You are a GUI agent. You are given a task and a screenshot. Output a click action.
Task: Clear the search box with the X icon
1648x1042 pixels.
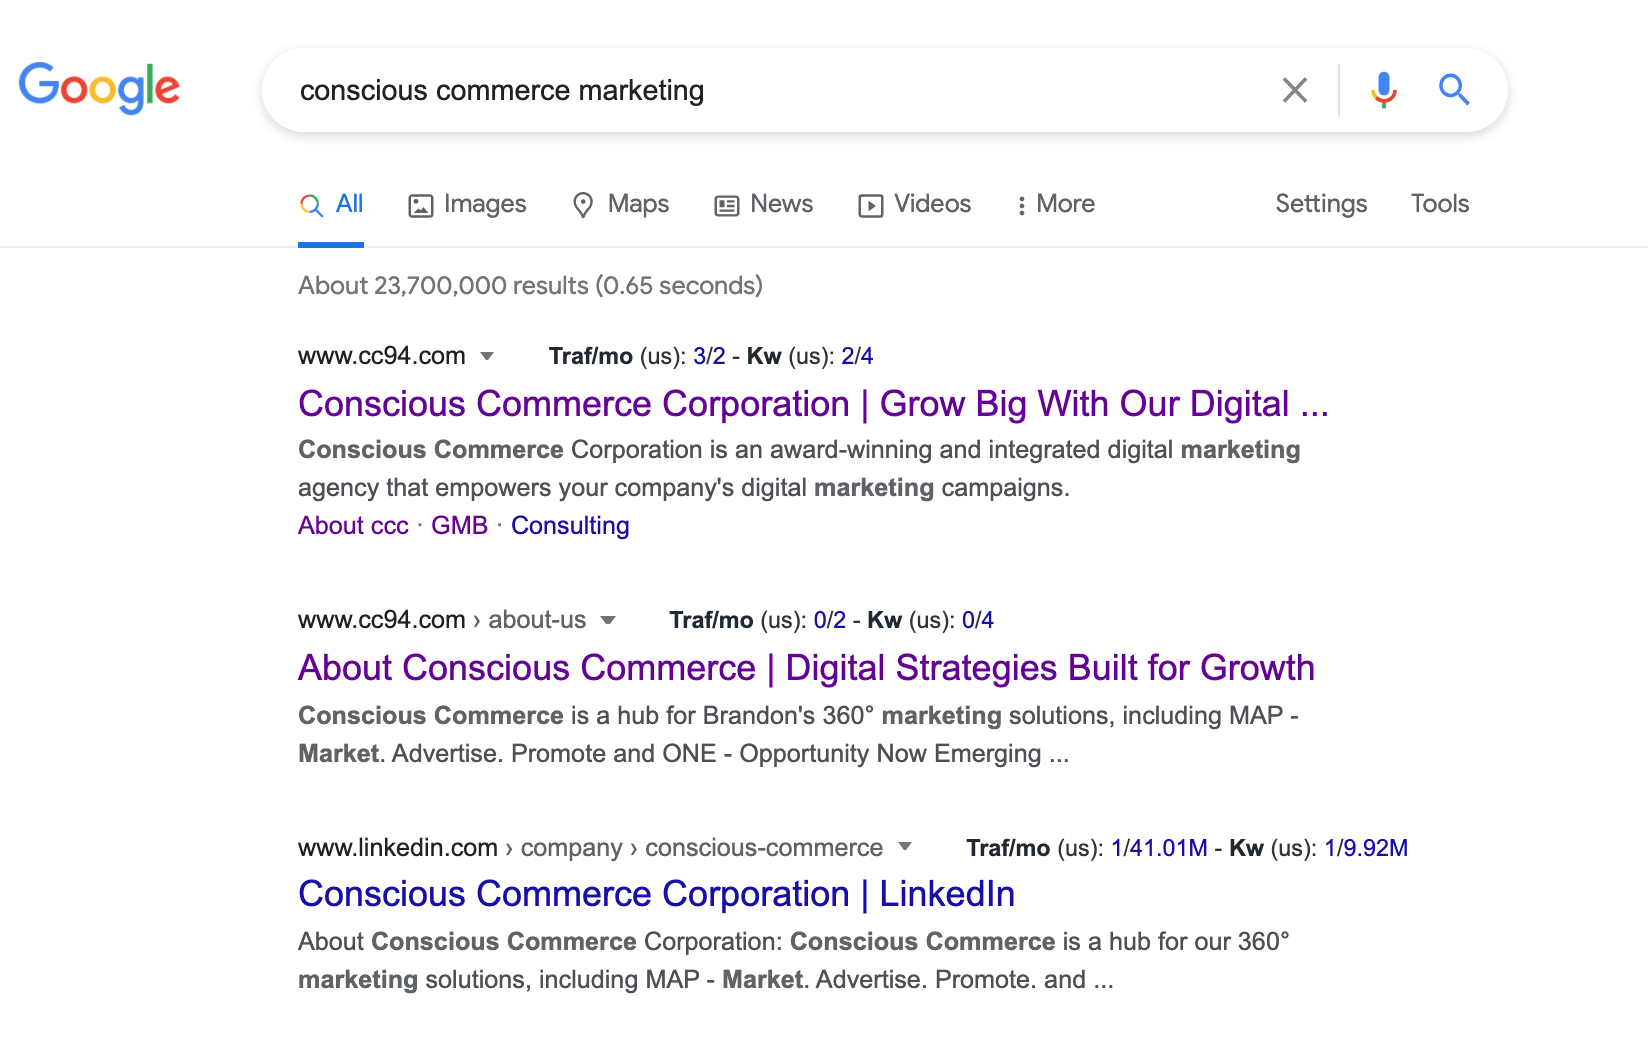coord(1295,90)
